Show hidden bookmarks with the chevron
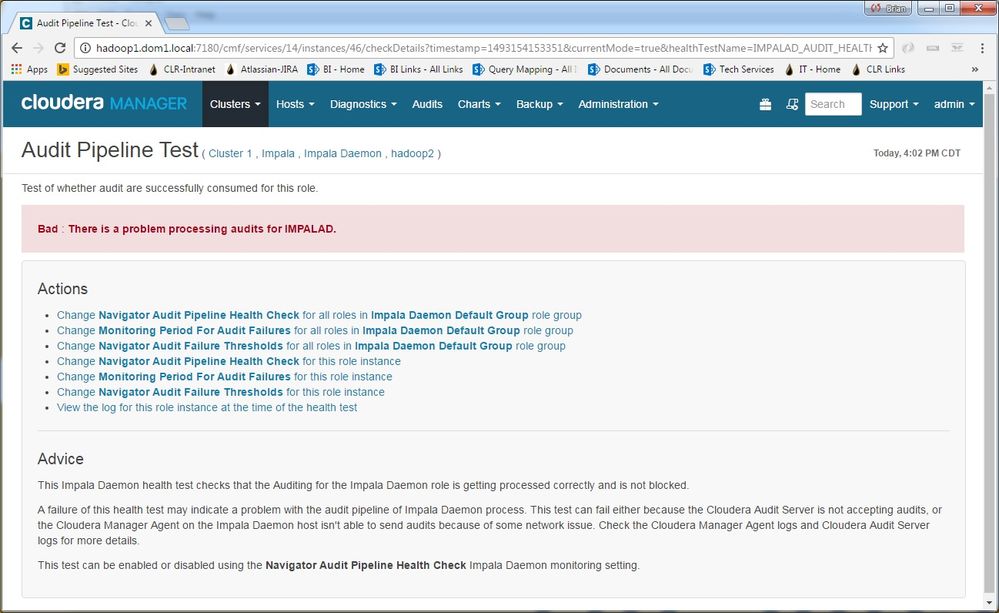The height and width of the screenshot is (613, 999). 975,69
